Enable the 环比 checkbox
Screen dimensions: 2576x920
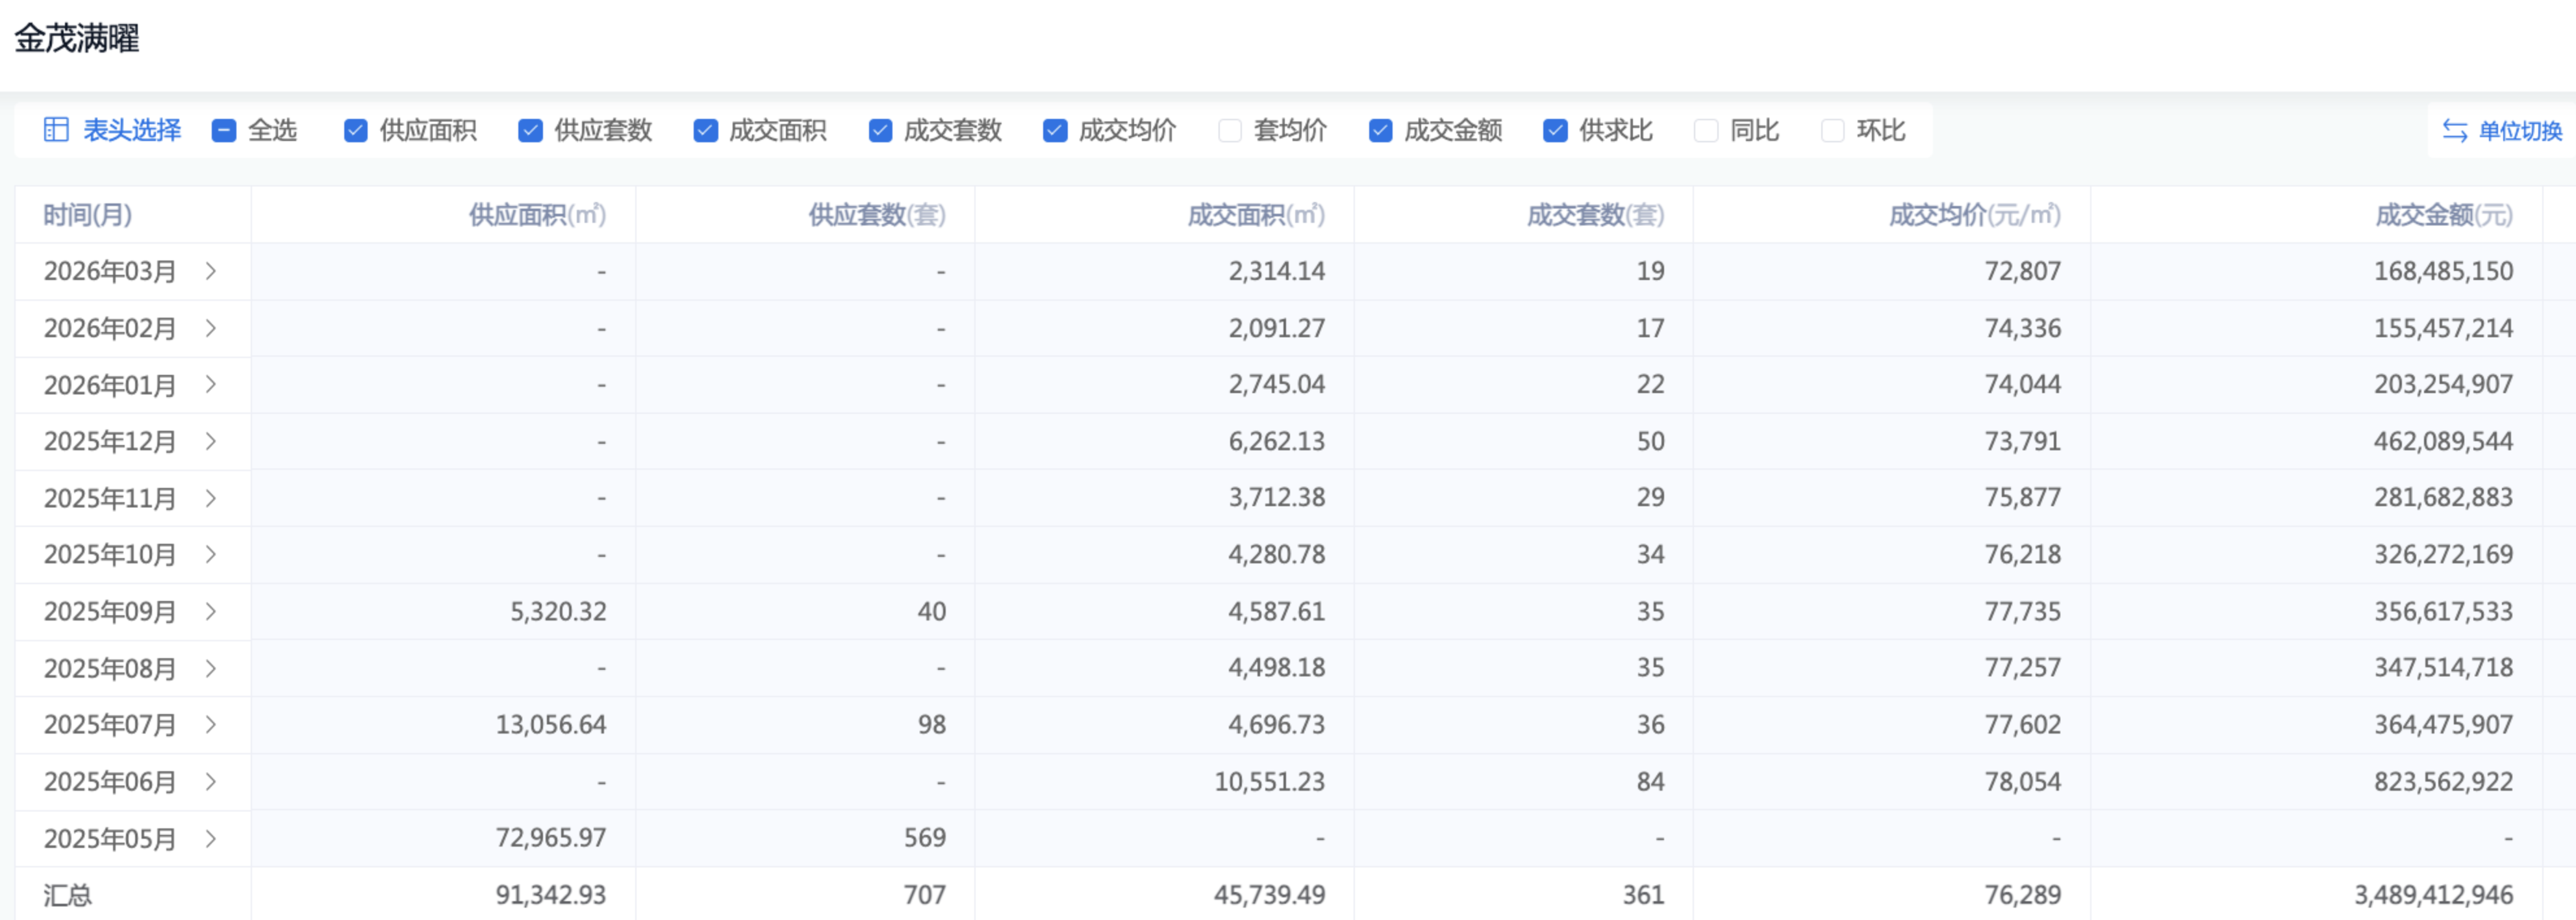pos(1832,131)
